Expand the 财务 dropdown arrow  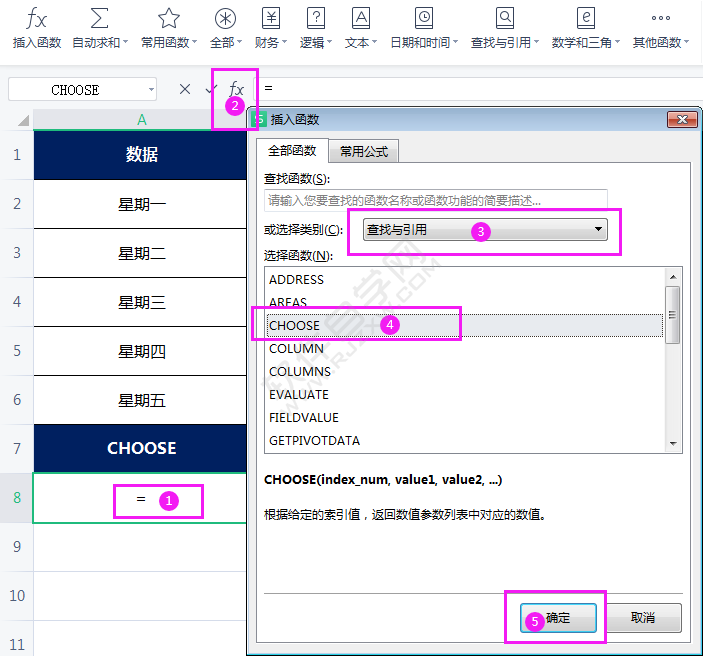tap(284, 42)
